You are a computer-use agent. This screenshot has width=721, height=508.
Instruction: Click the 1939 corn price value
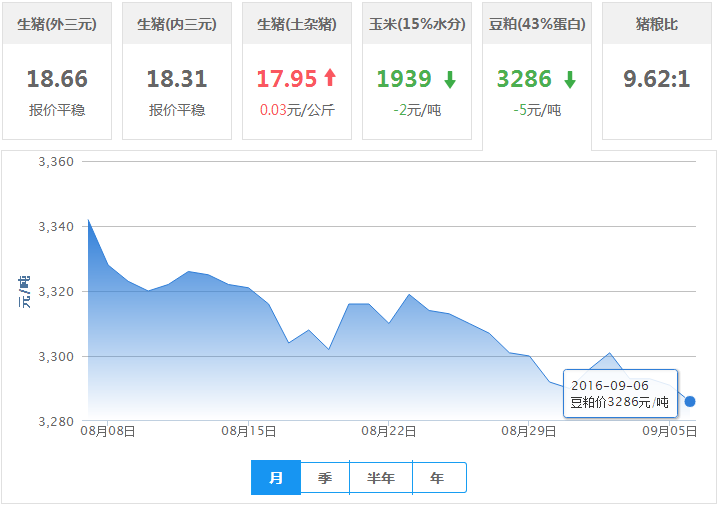[404, 79]
